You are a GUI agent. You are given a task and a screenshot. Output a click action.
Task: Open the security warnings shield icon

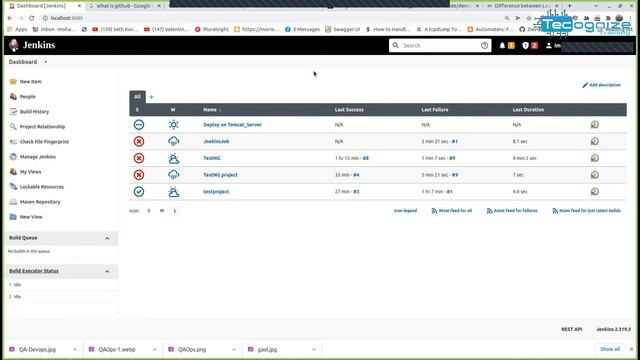(x=525, y=45)
